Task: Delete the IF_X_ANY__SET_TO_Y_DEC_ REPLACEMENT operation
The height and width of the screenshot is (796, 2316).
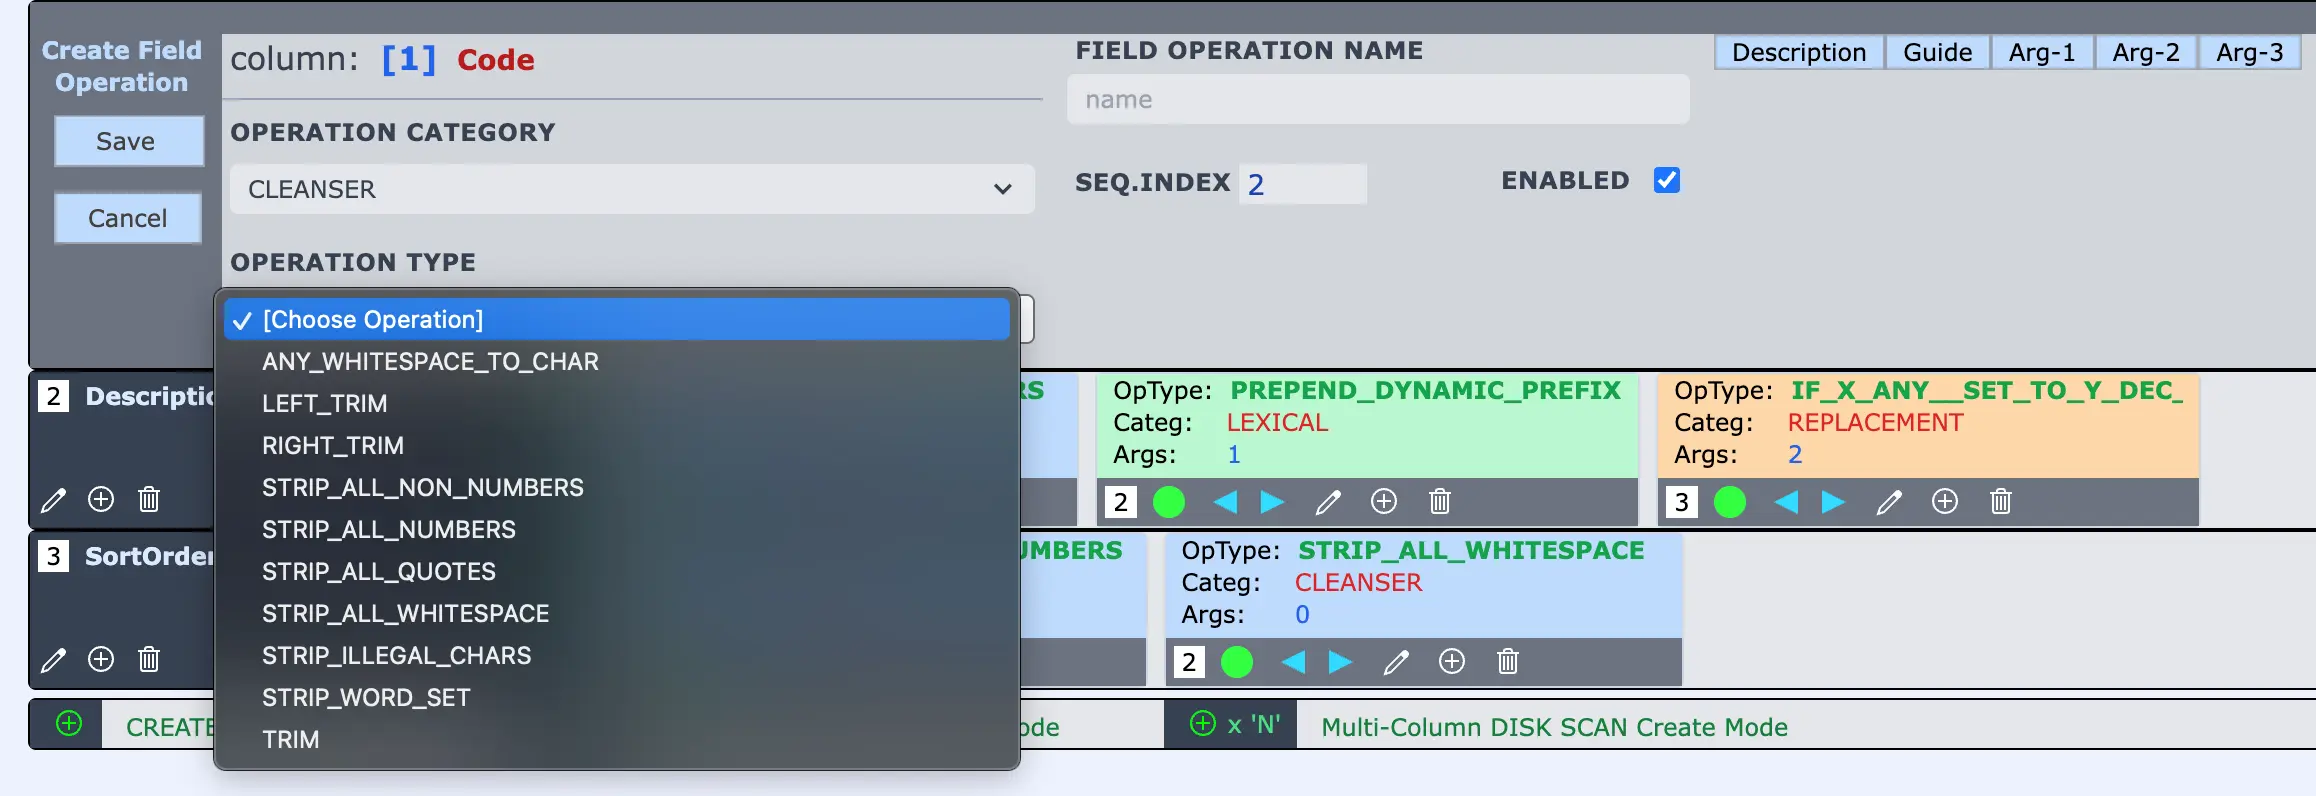Action: pyautogui.click(x=2001, y=501)
